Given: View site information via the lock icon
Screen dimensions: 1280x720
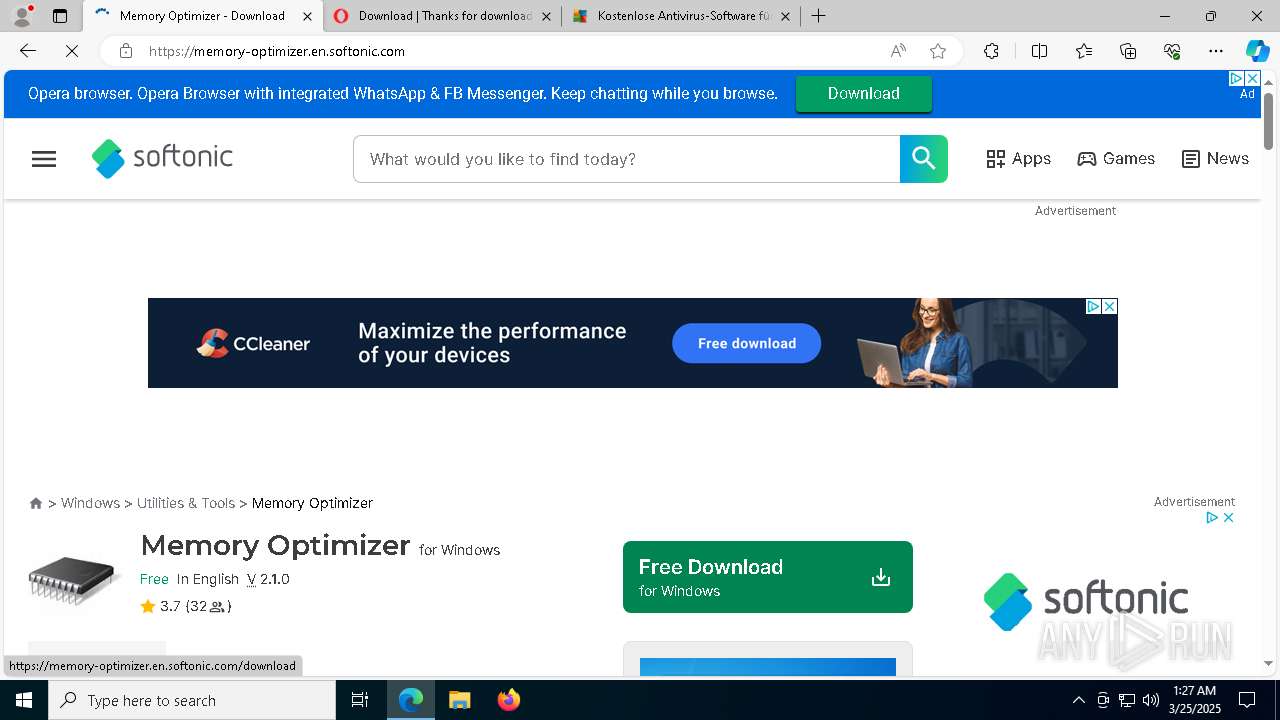Looking at the screenshot, I should pos(125,51).
